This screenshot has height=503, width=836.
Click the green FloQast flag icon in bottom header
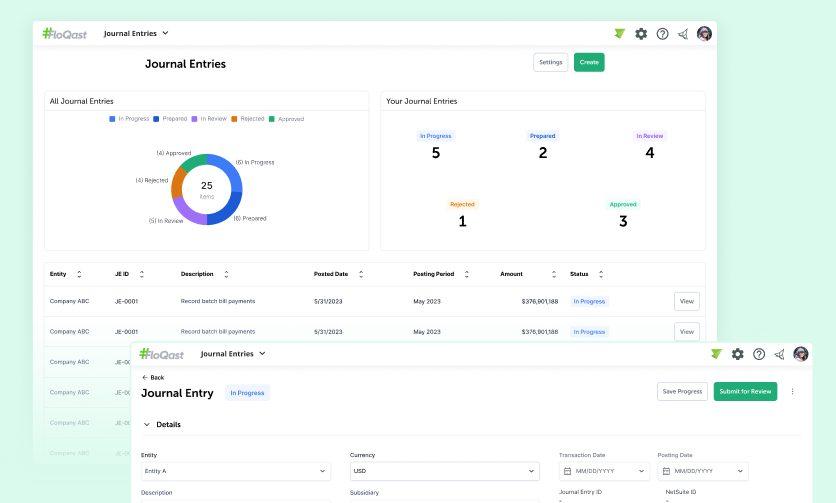pos(716,354)
